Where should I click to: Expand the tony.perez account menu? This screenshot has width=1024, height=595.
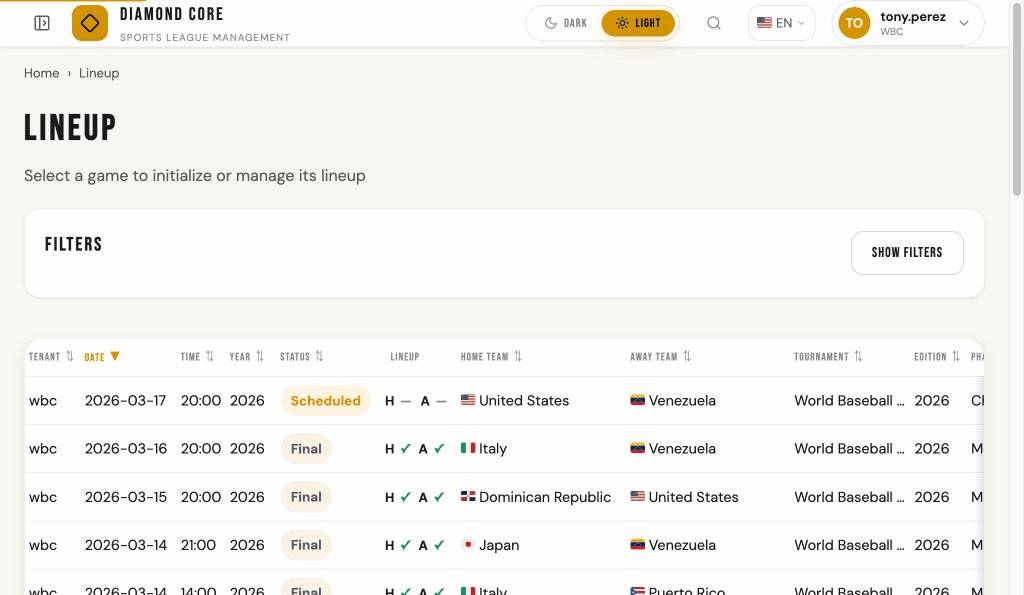tap(964, 23)
